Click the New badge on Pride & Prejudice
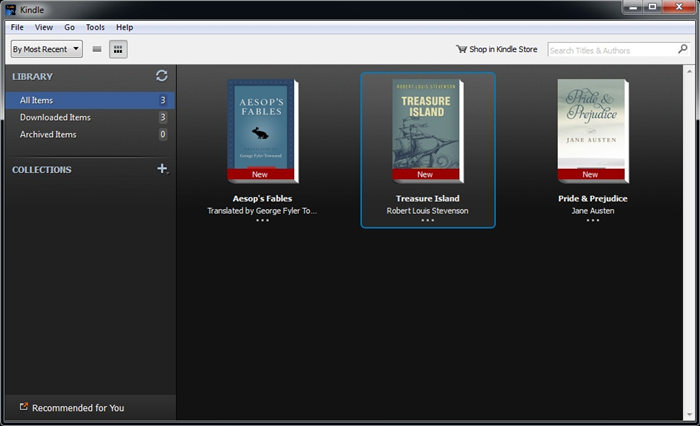700x426 pixels. [591, 174]
